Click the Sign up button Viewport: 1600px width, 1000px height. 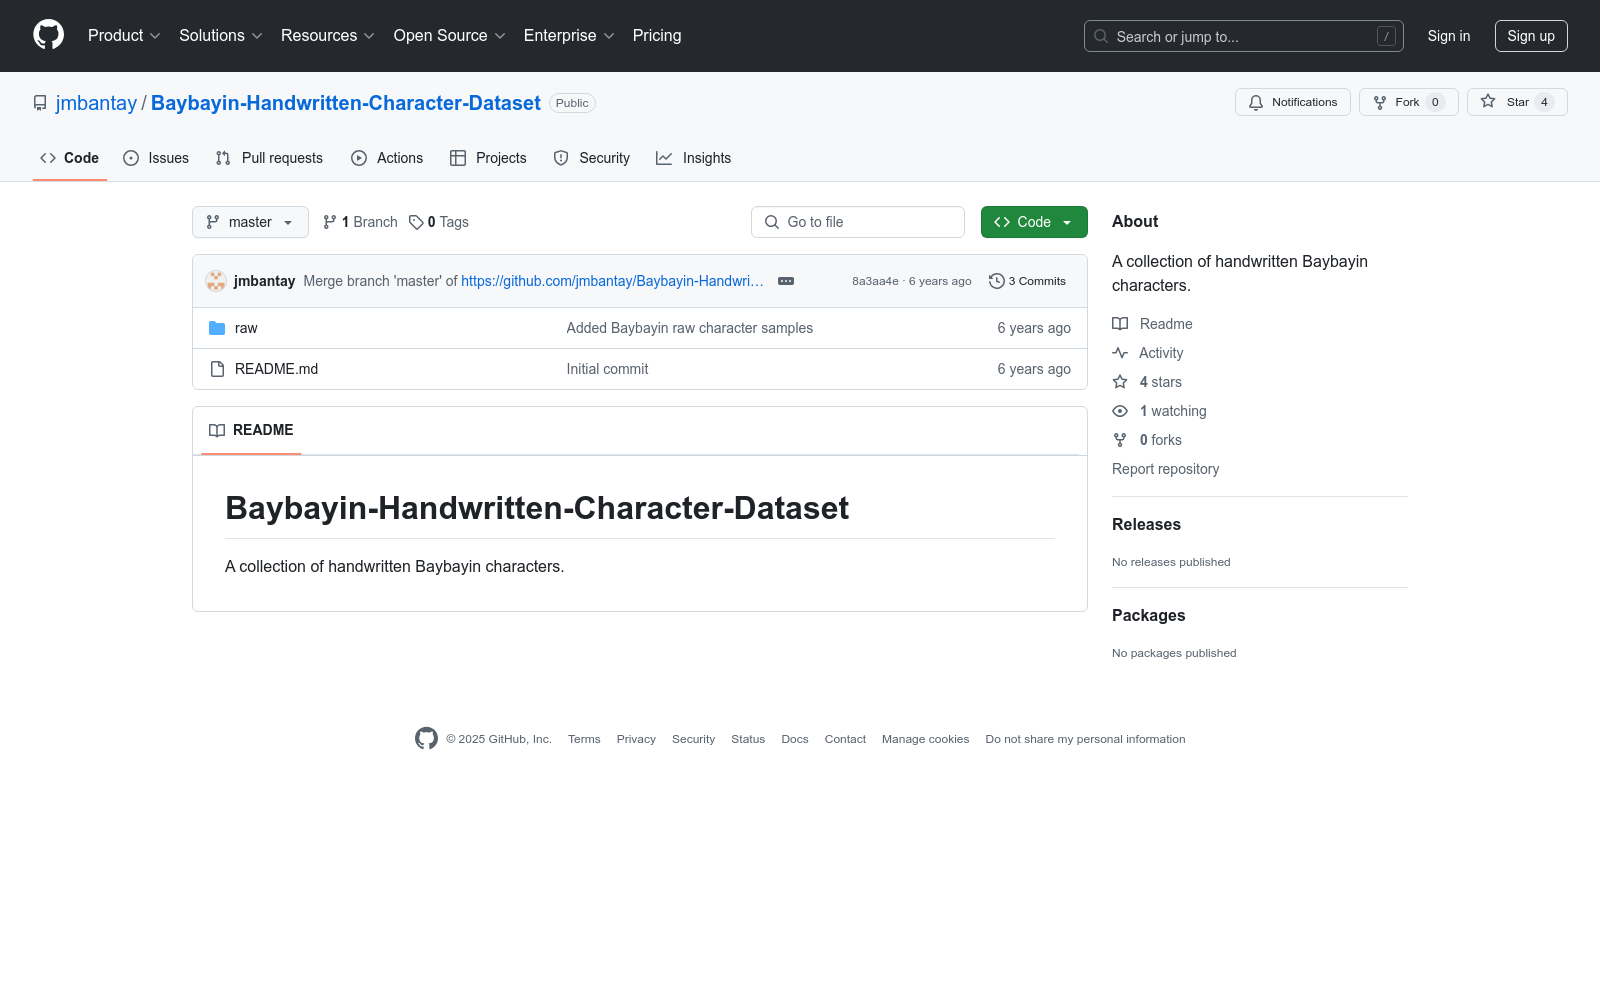click(x=1531, y=36)
